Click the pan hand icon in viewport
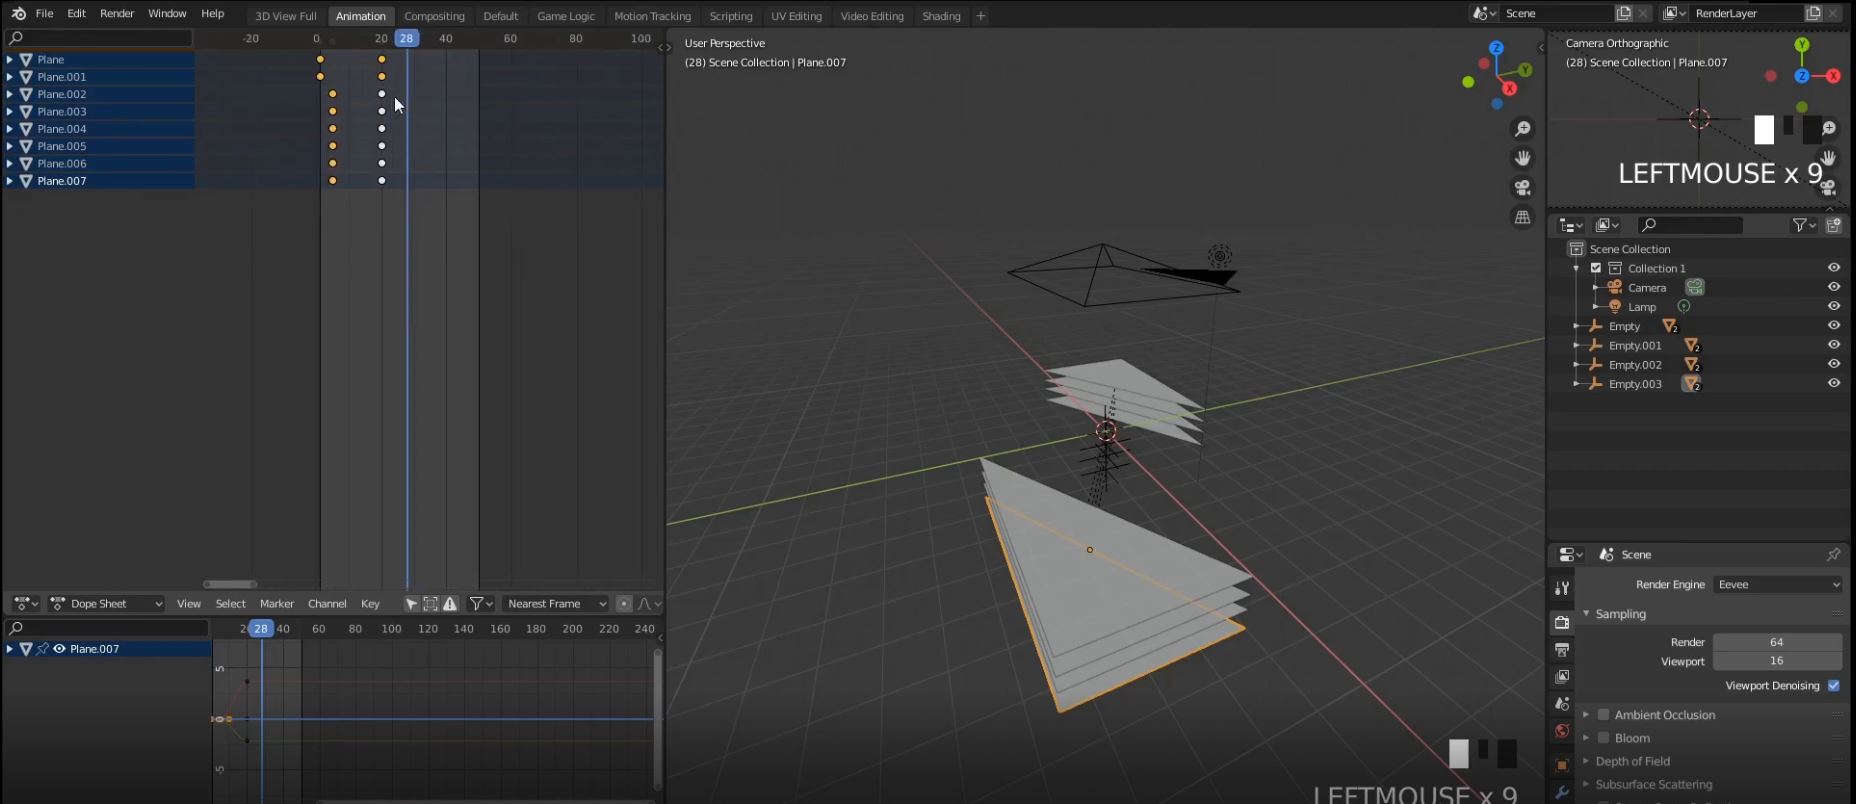The image size is (1856, 804). (x=1522, y=158)
